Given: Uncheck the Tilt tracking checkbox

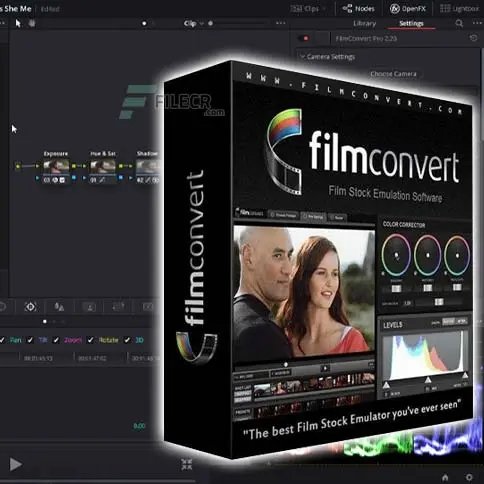Looking at the screenshot, I should click(x=30, y=340).
